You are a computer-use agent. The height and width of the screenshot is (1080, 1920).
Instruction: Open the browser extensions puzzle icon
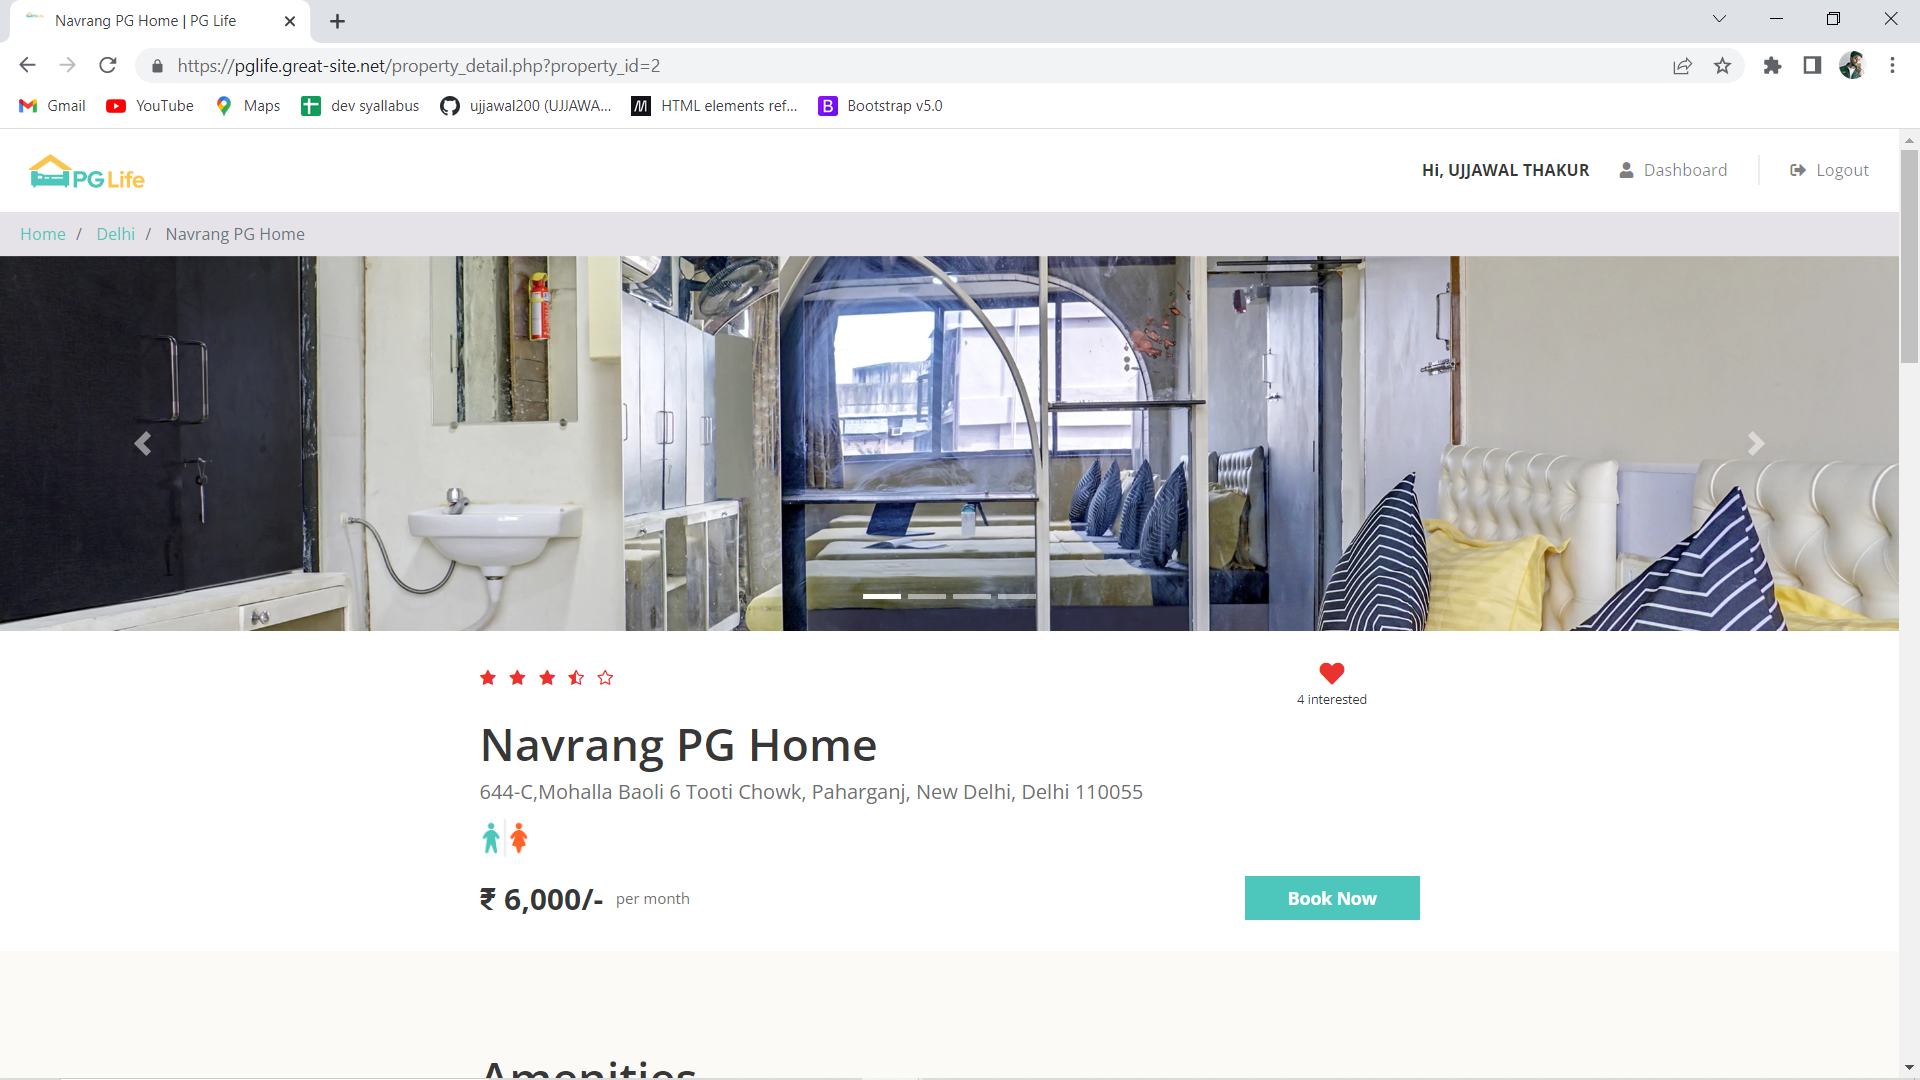[x=1772, y=66]
